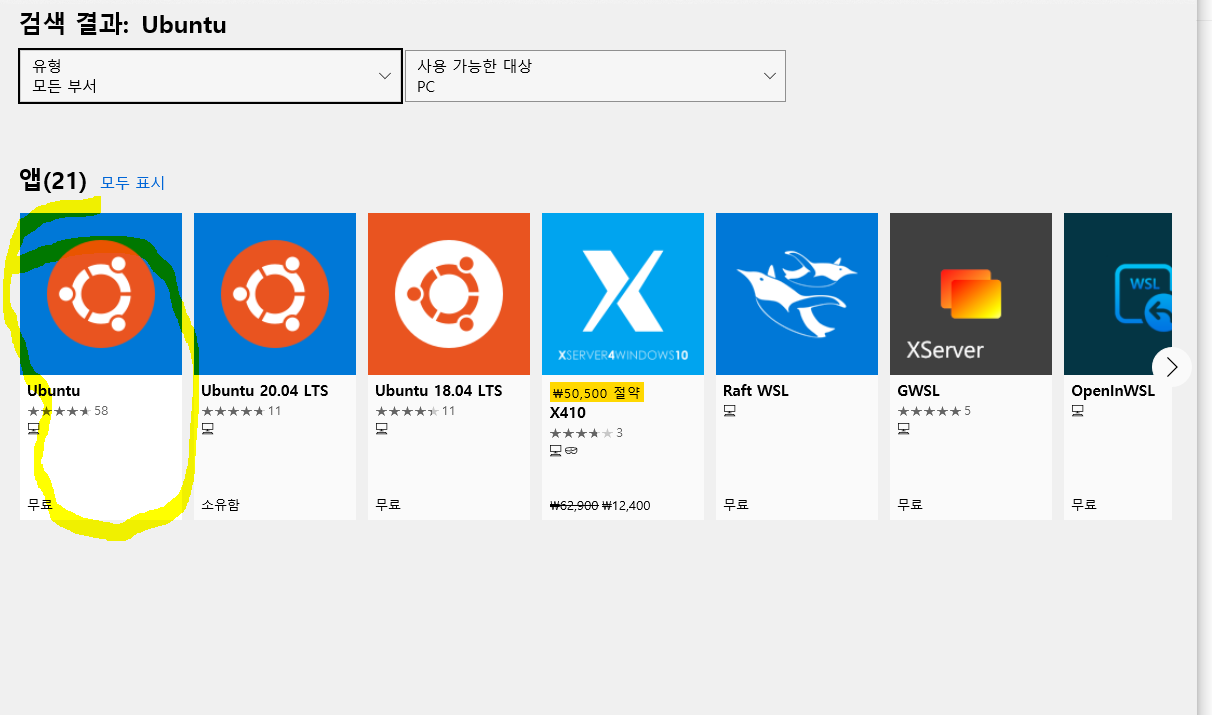The height and width of the screenshot is (715, 1212).
Task: Click the ₩50,500 절약 discount badge
Action: [596, 393]
